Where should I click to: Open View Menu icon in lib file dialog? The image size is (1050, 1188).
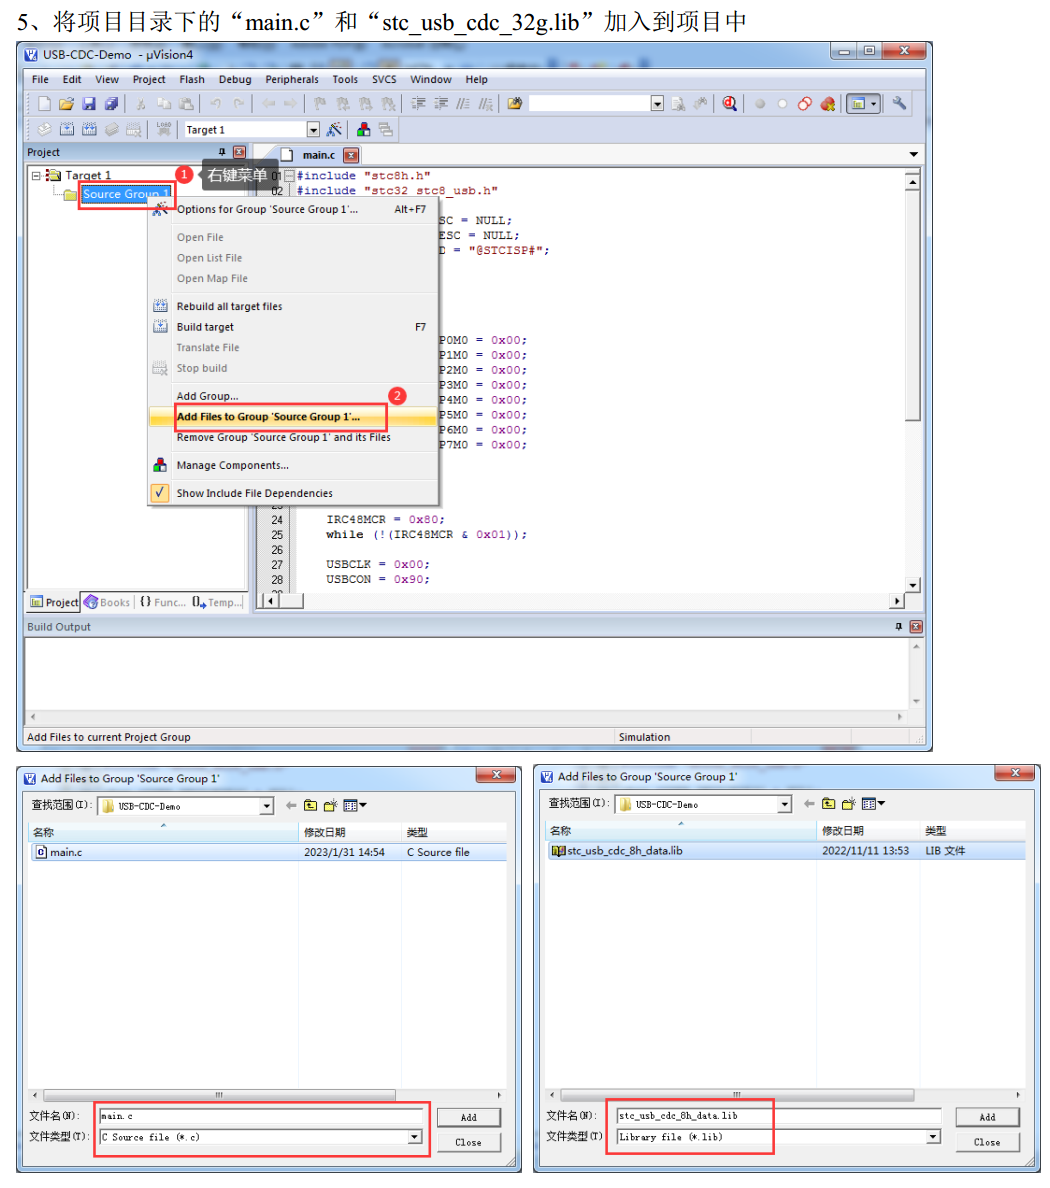click(x=873, y=804)
